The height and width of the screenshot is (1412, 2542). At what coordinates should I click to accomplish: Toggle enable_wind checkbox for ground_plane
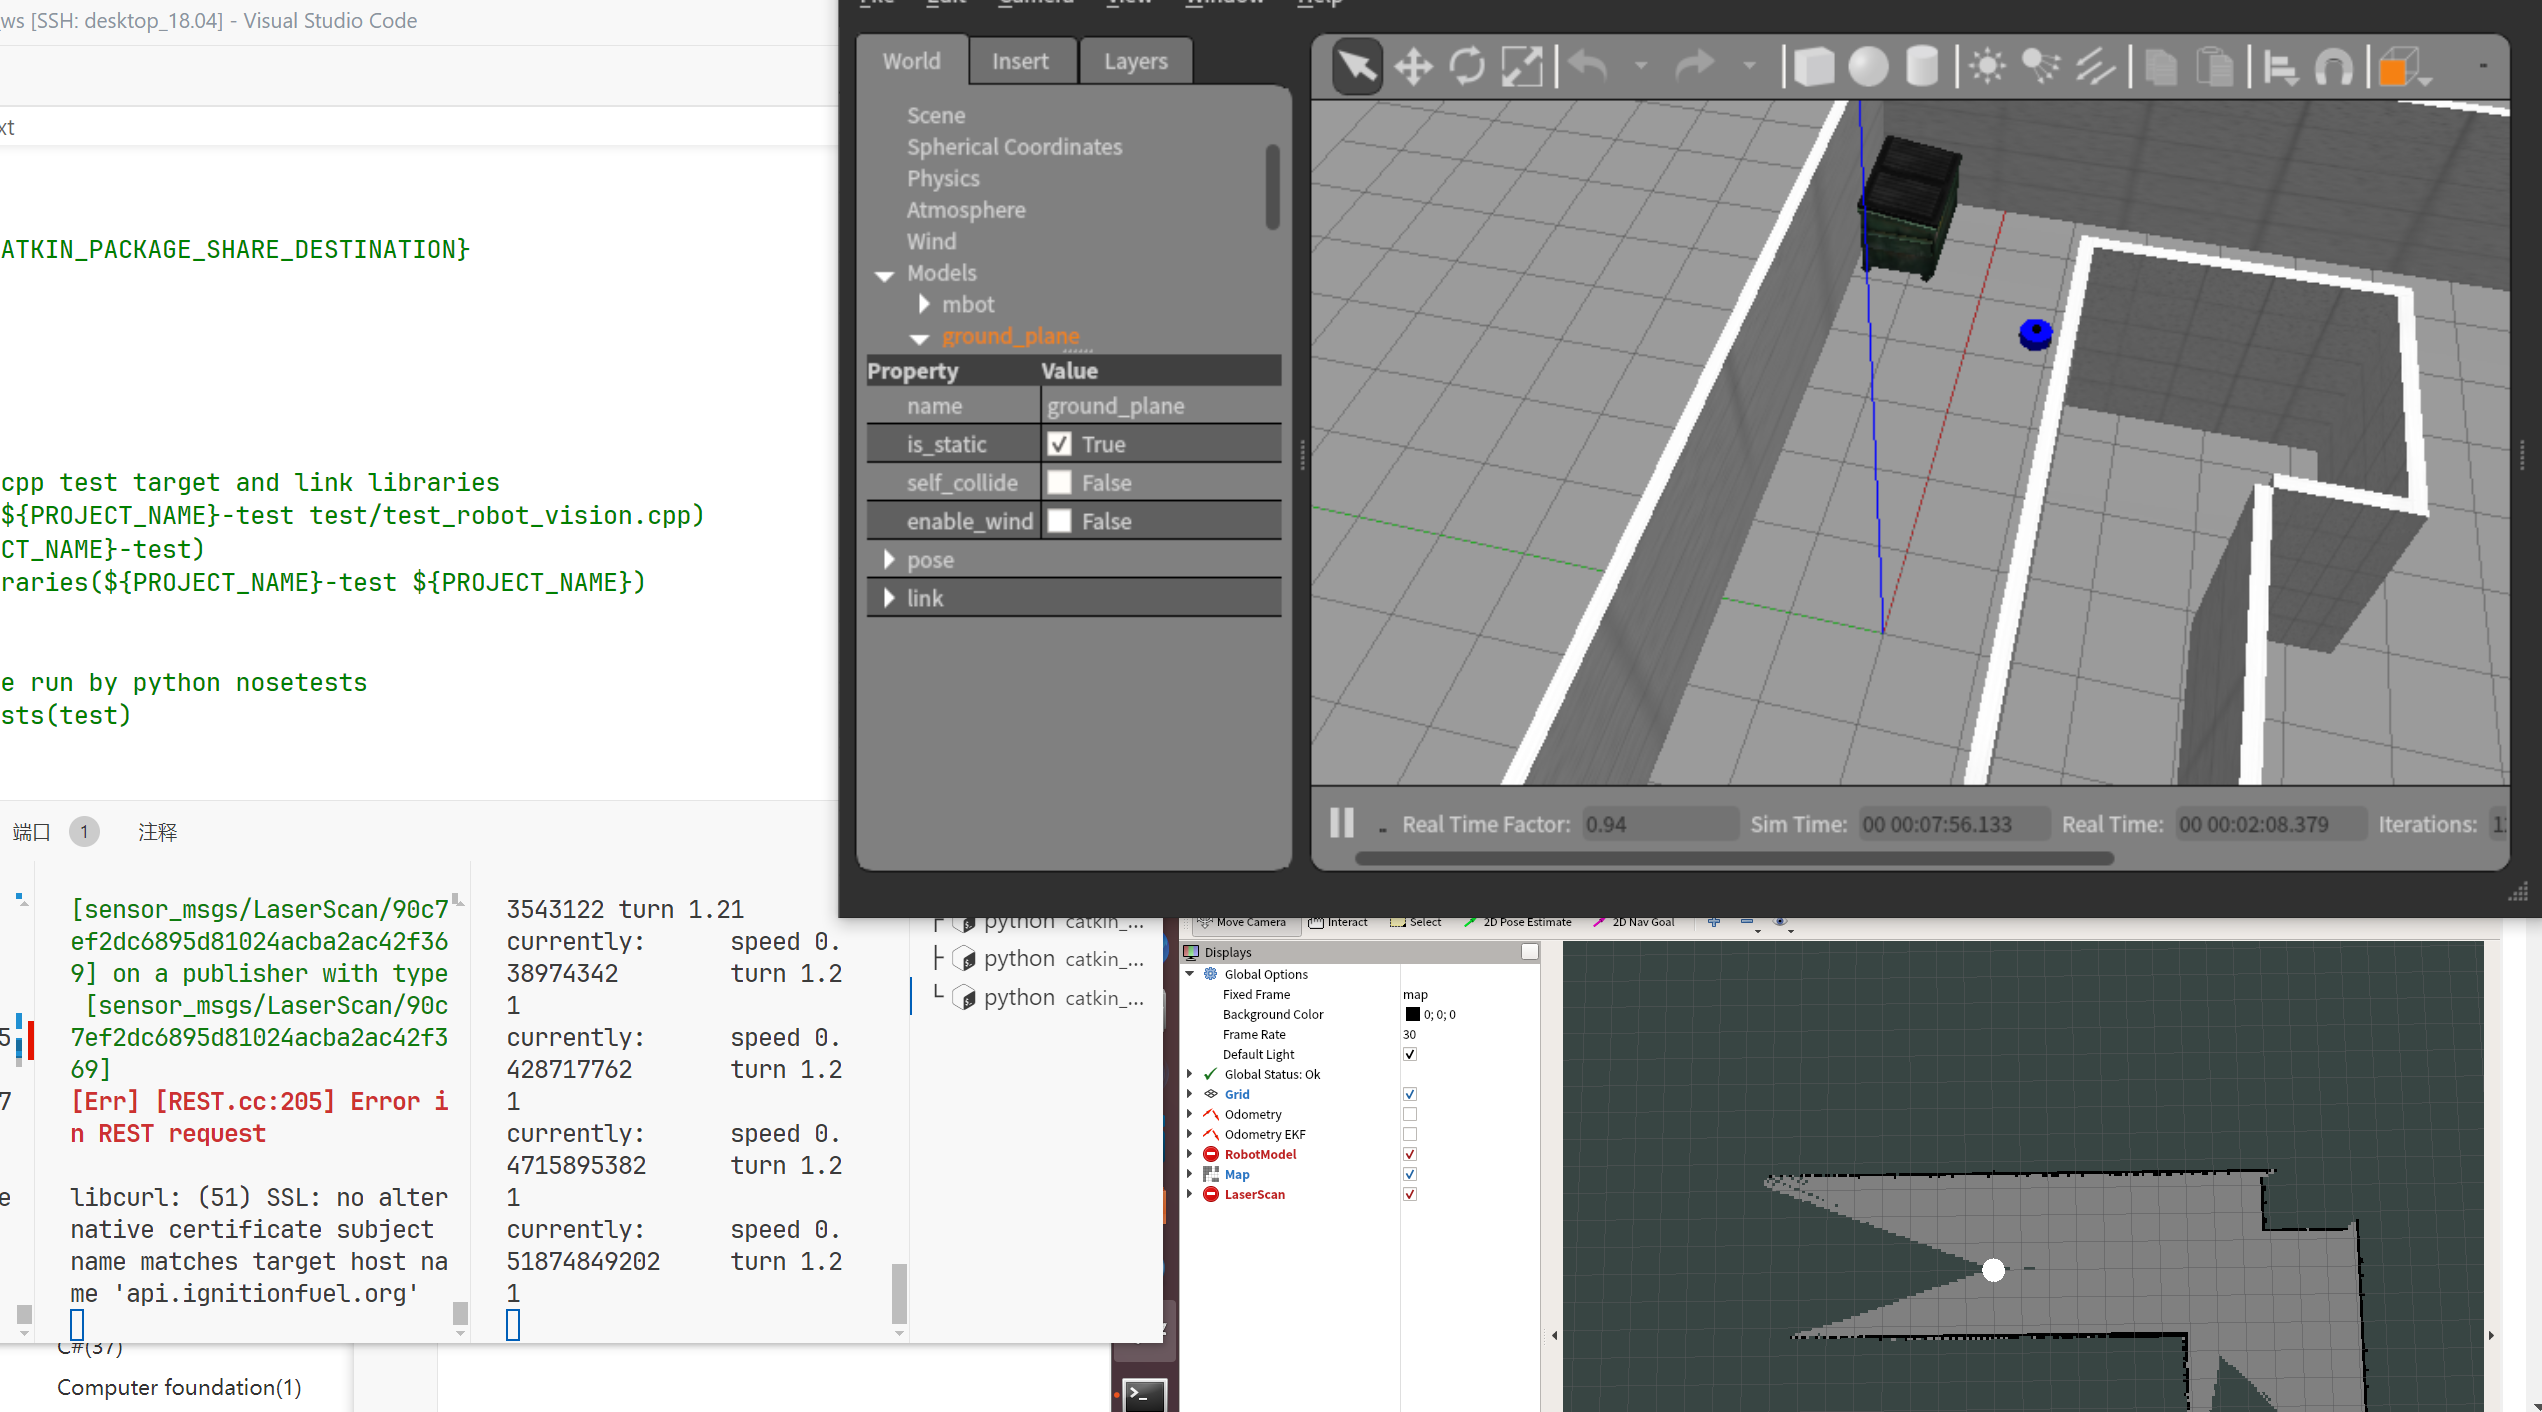(x=1059, y=521)
